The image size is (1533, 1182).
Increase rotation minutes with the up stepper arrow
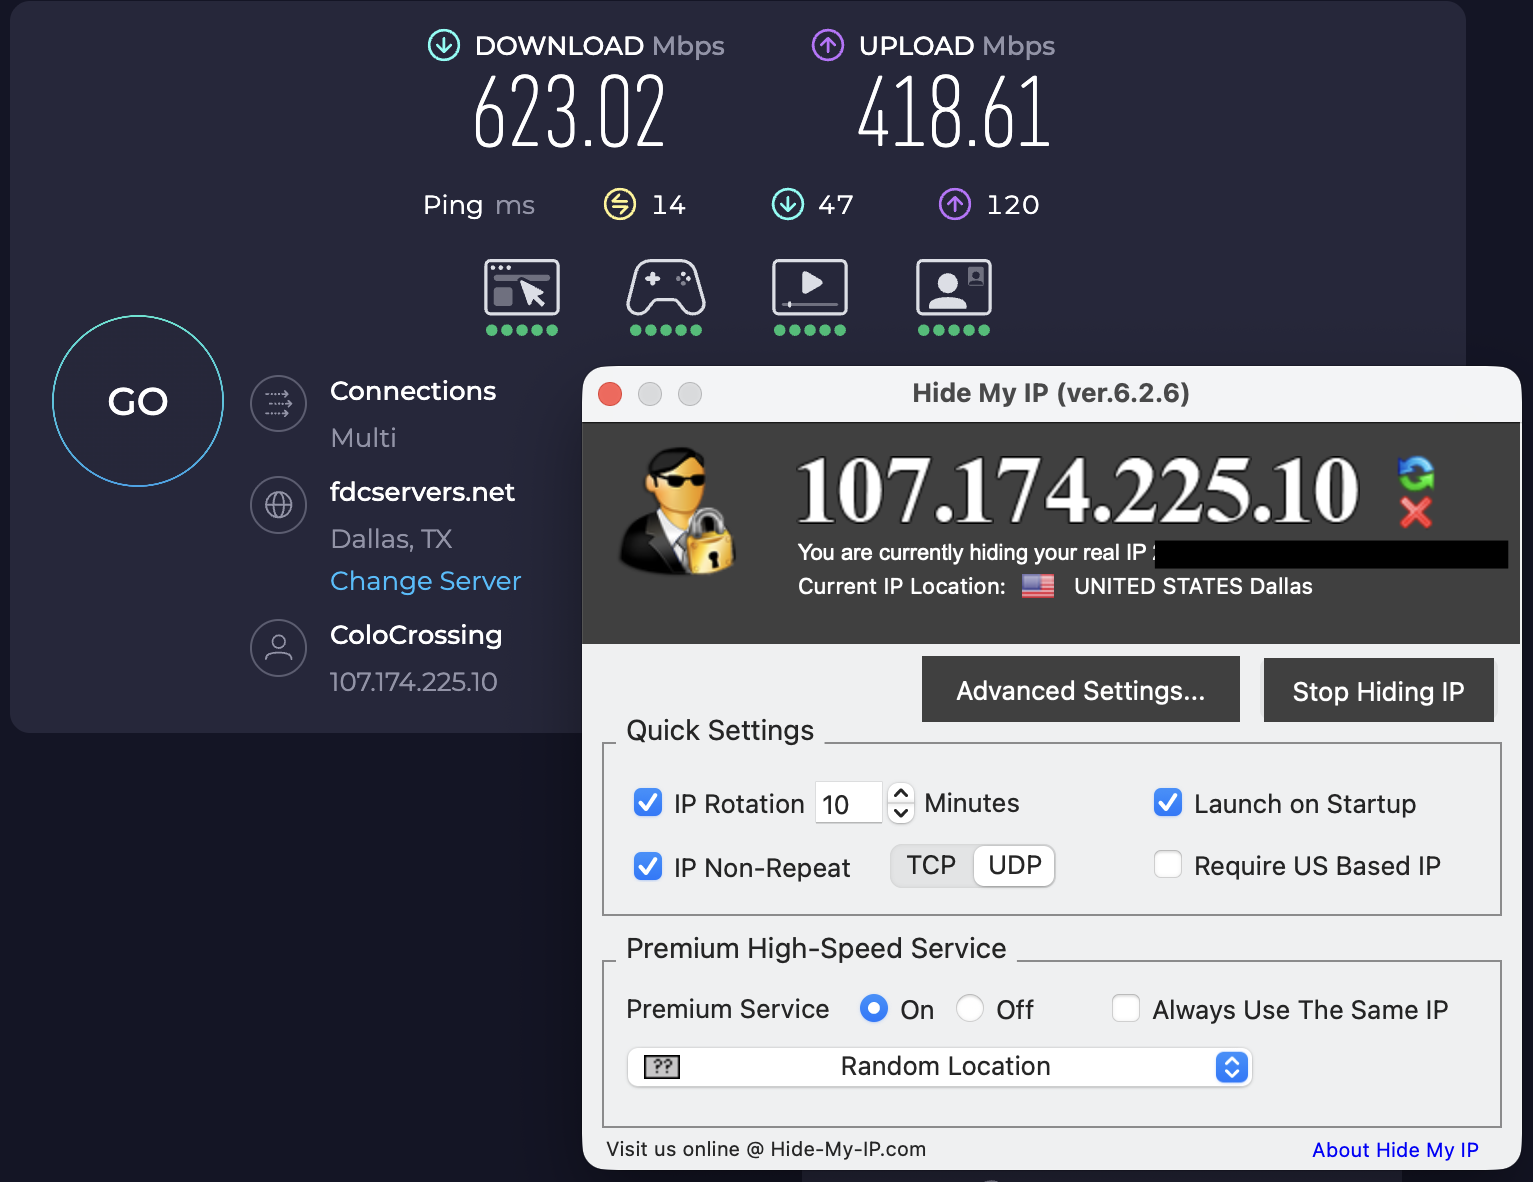tap(899, 791)
